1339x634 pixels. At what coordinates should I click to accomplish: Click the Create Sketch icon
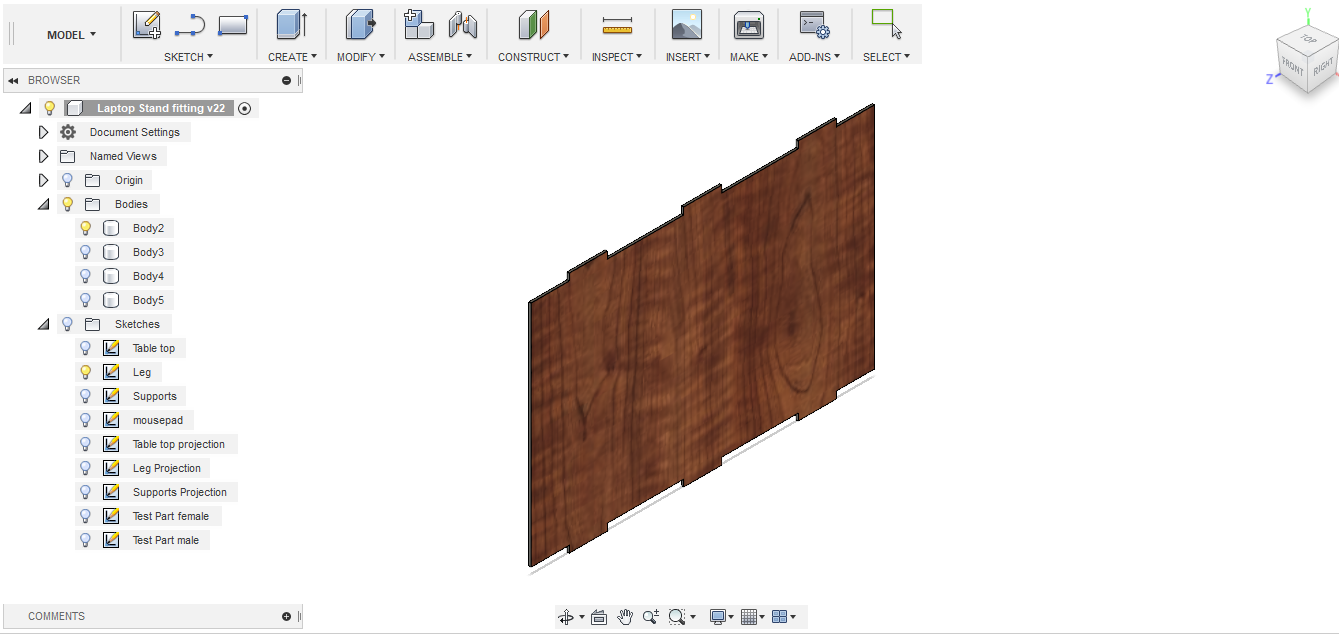[x=147, y=25]
